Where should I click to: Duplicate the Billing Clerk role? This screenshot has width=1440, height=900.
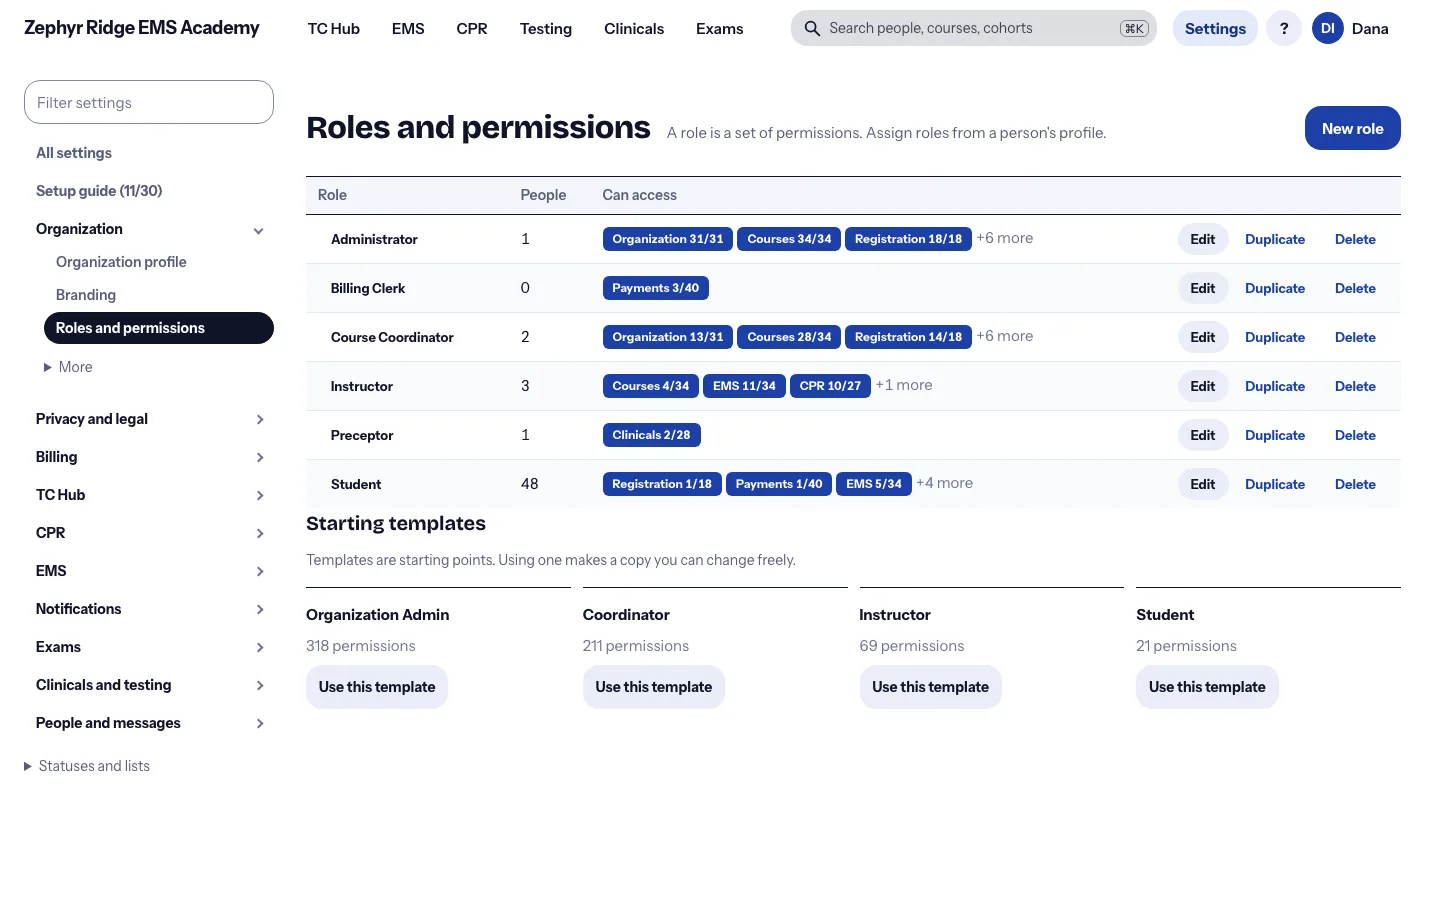[x=1275, y=288]
